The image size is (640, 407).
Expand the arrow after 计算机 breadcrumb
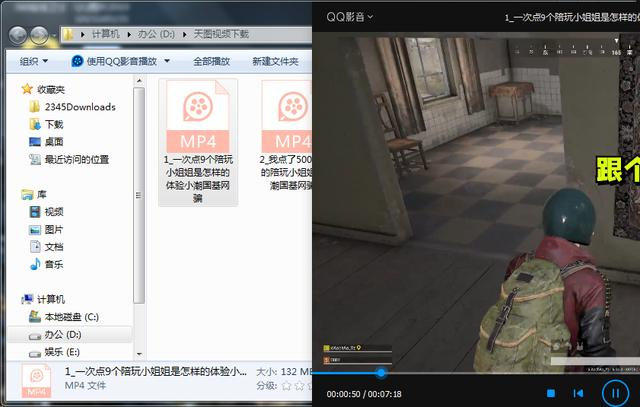pyautogui.click(x=129, y=34)
